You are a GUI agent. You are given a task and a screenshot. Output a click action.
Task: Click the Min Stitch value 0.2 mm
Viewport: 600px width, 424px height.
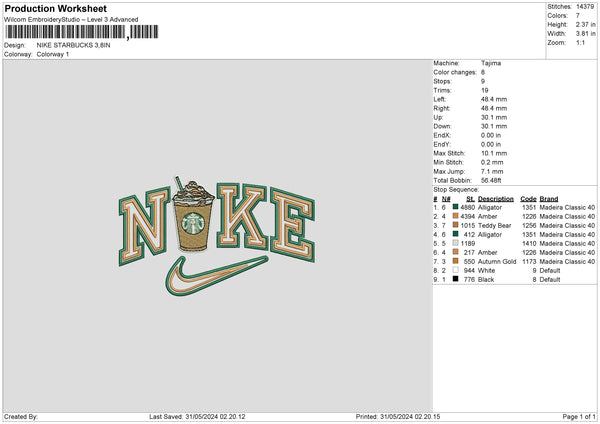tap(492, 162)
